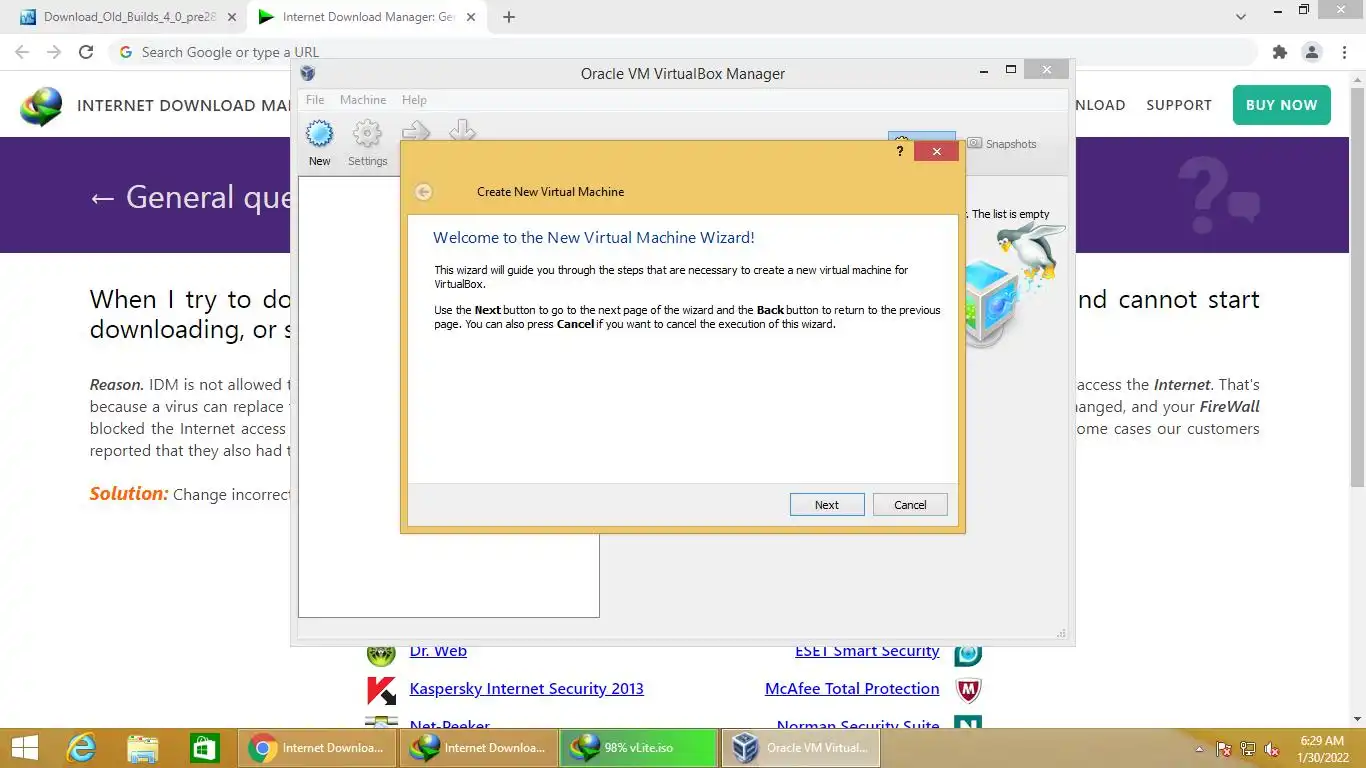Click the McAfee shield icon

968,690
